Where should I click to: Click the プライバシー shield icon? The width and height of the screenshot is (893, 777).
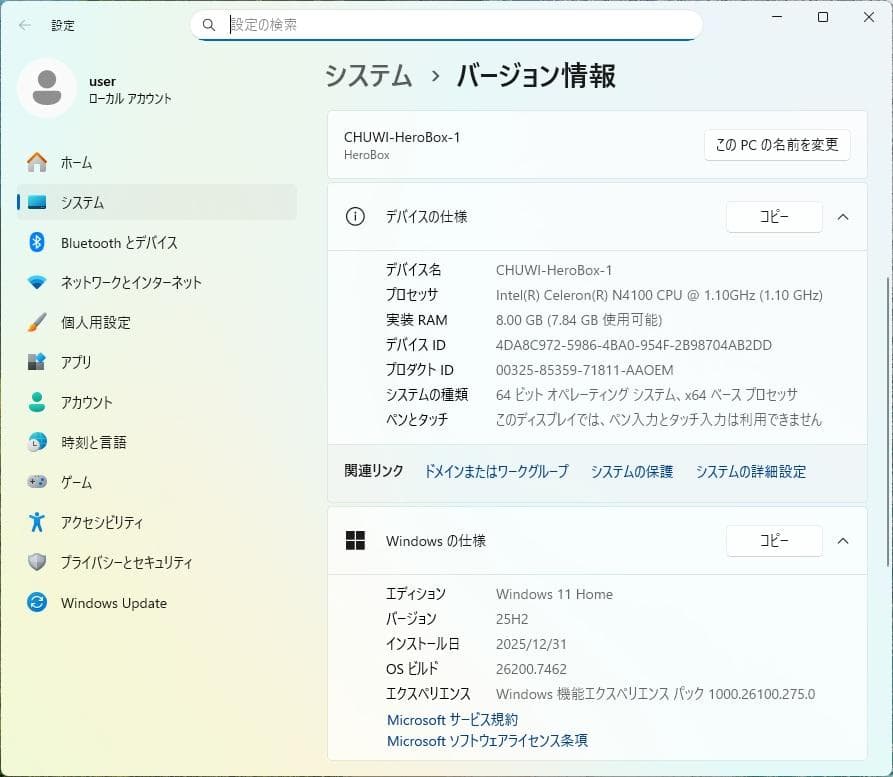click(x=37, y=562)
